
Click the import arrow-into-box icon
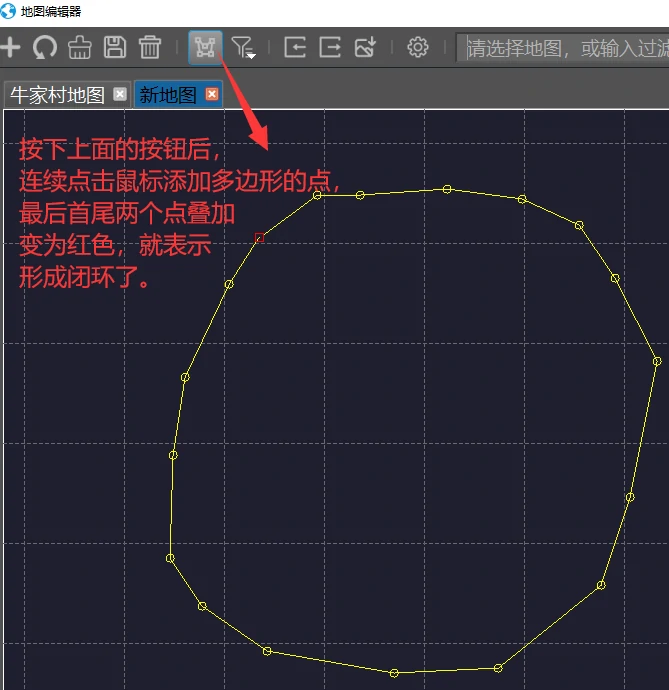click(295, 47)
